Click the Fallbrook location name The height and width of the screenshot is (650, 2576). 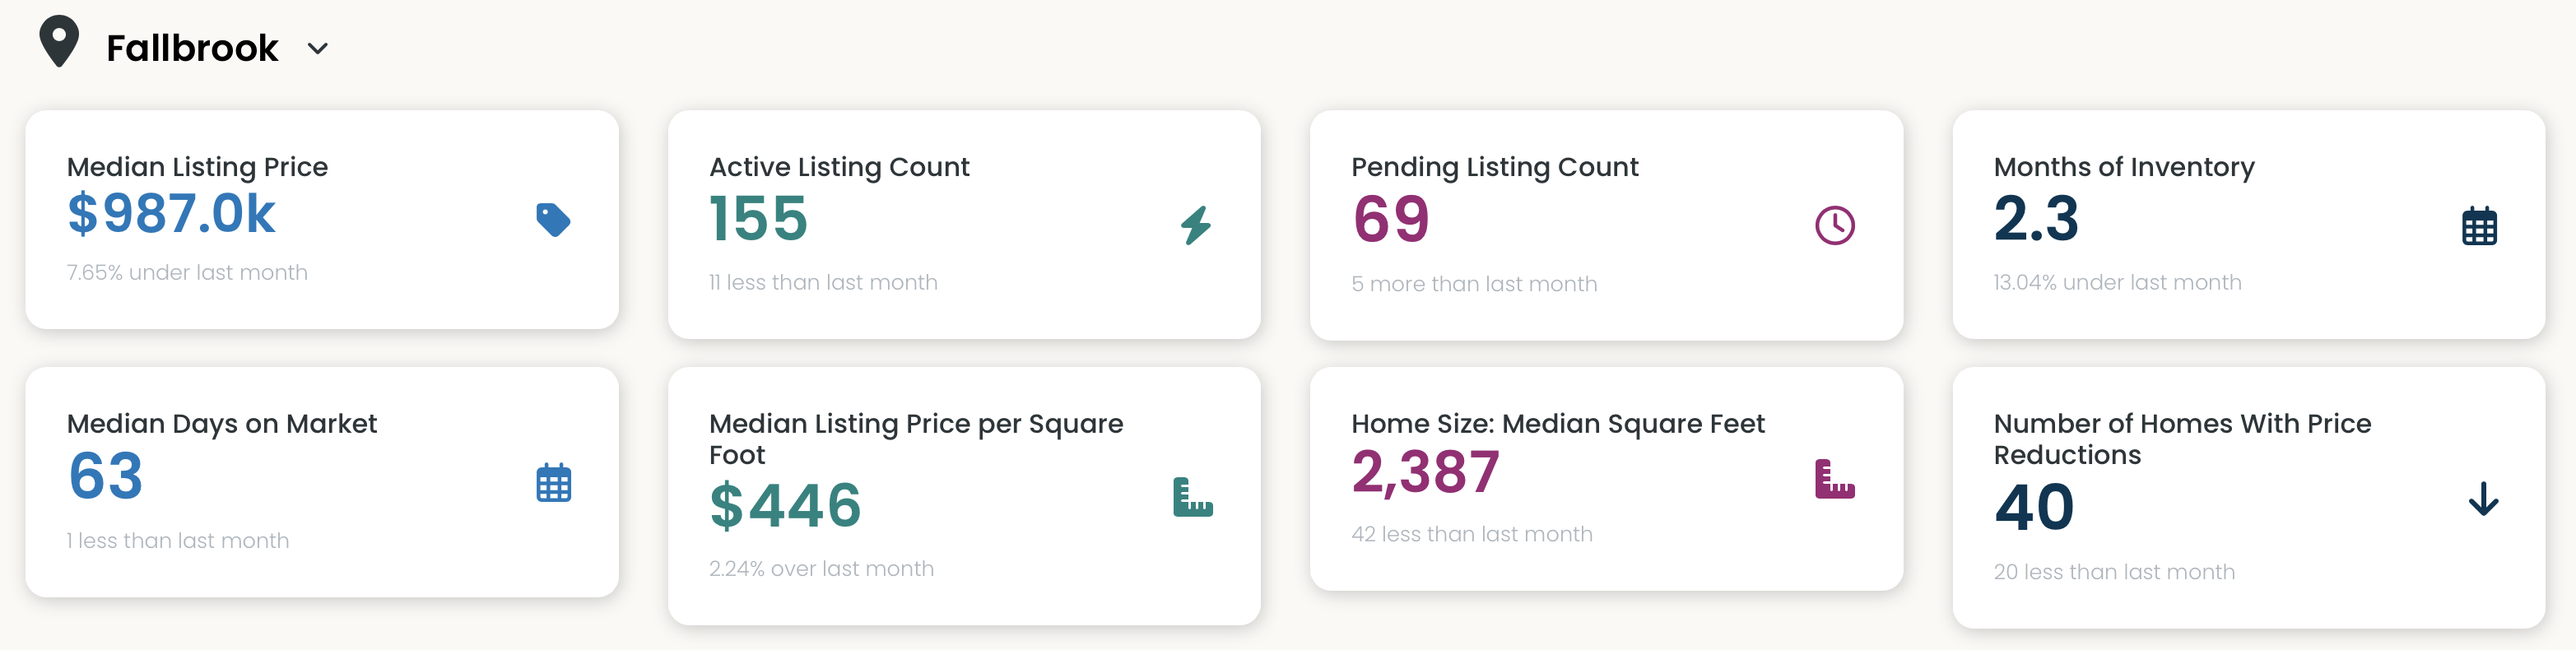coord(192,48)
